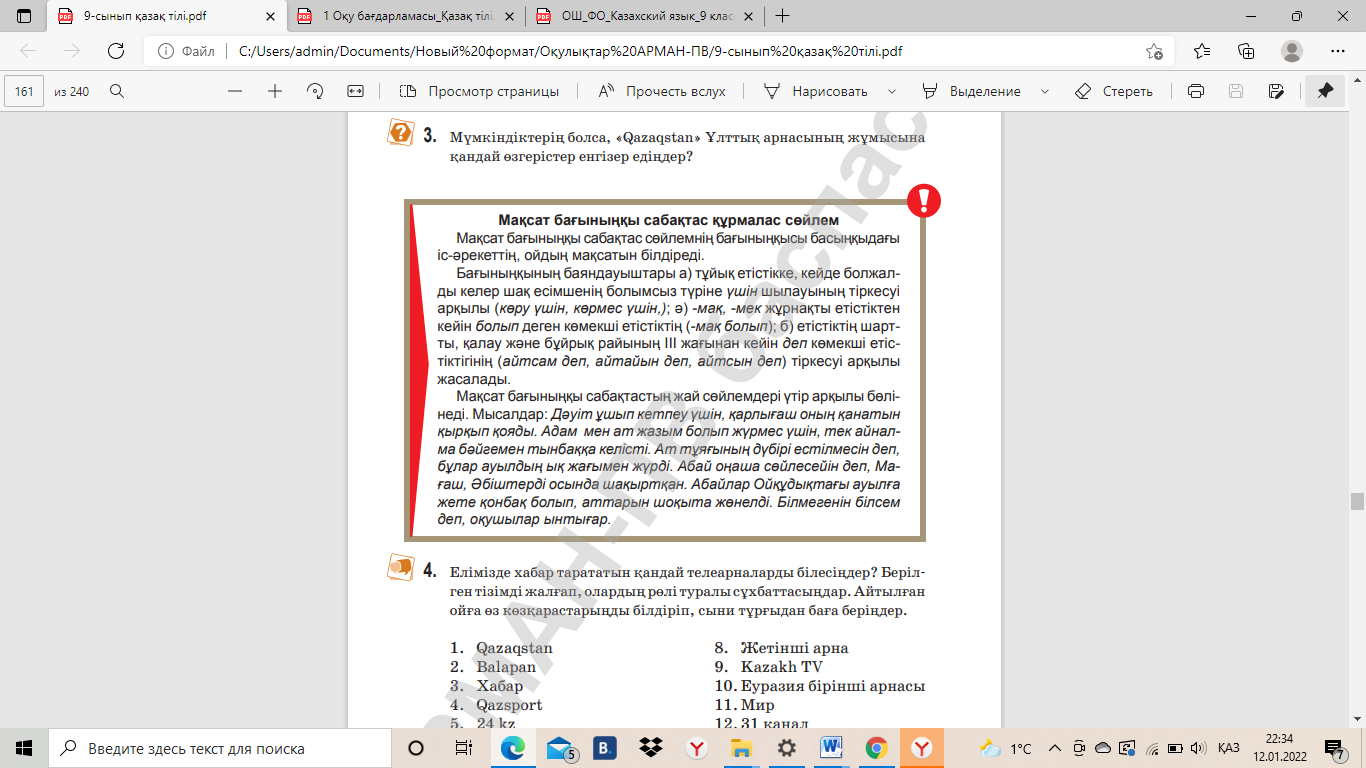Screen dimensions: 1366x768
Task: Click the Windows taskbar search box
Action: [220, 748]
